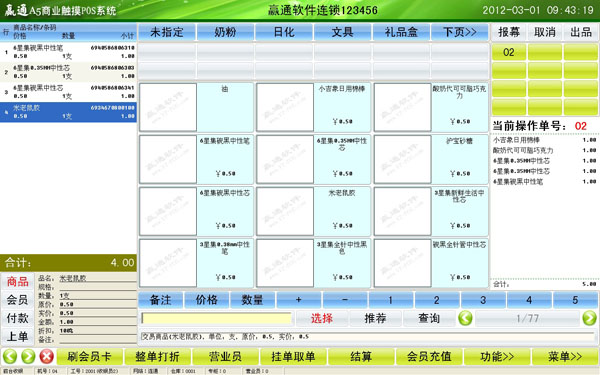Viewport: 600px width, 375px height.
Task: Switch to the 奶粉 category
Action: pos(225,32)
